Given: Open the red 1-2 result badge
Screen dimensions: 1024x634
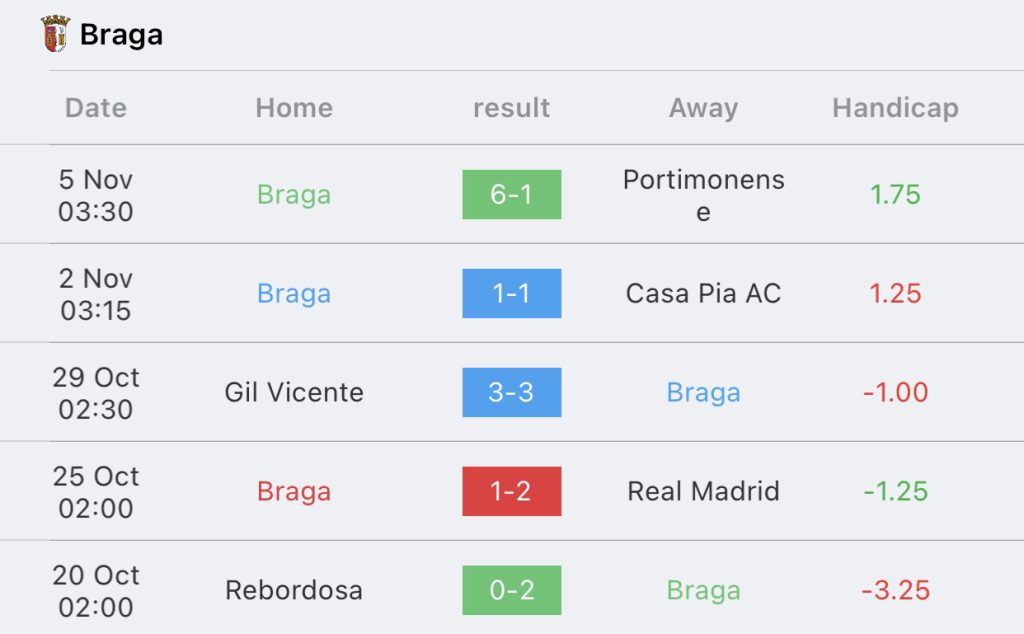Looking at the screenshot, I should pyautogui.click(x=511, y=491).
